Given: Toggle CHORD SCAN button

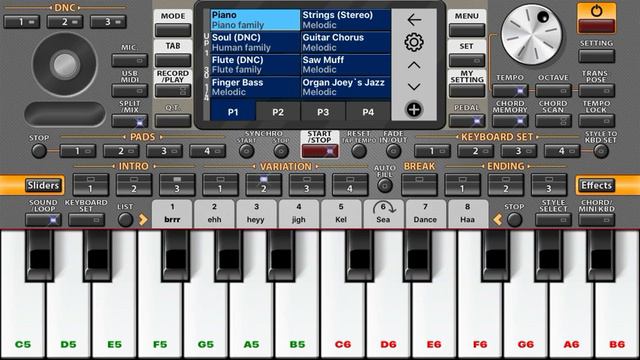Looking at the screenshot, I should point(553,120).
